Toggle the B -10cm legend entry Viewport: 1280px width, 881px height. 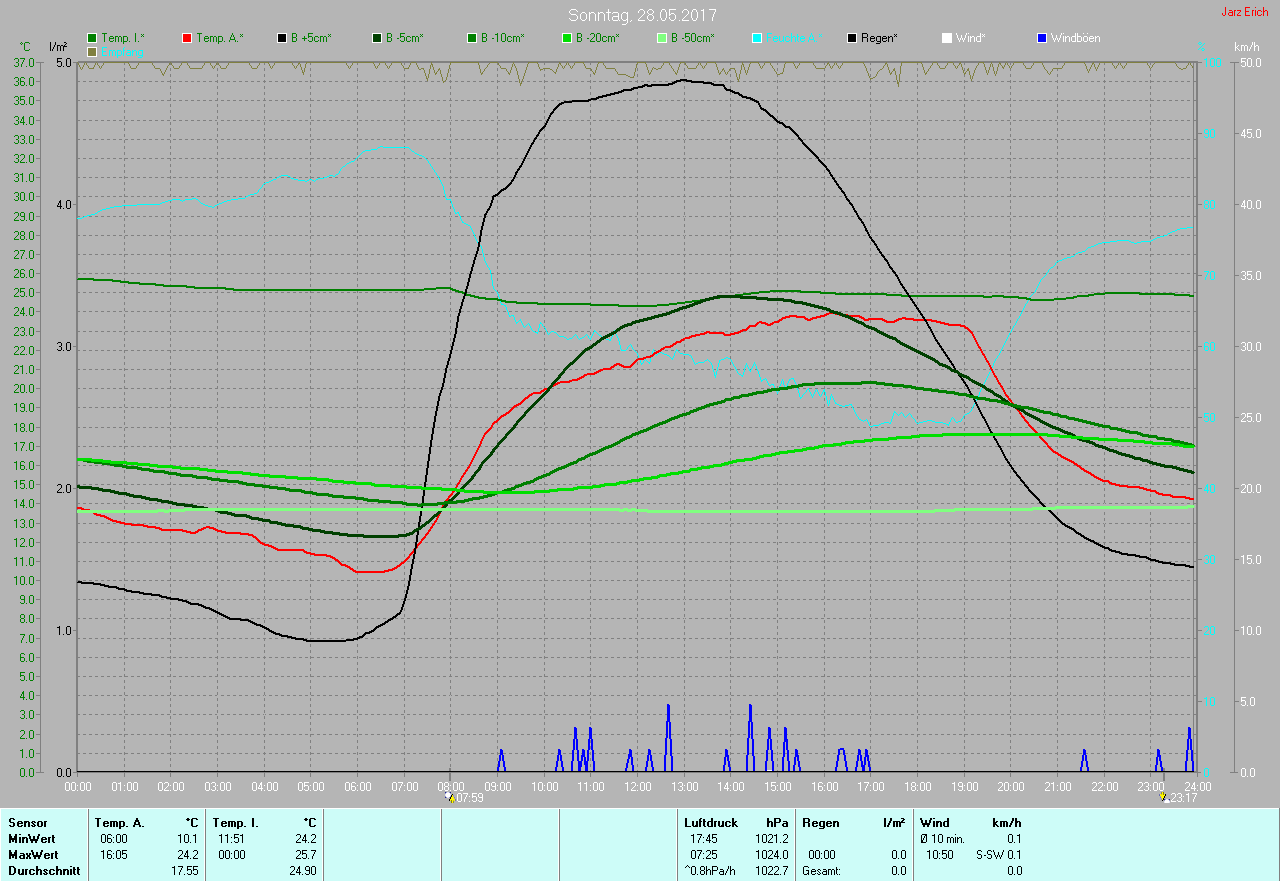click(x=495, y=38)
